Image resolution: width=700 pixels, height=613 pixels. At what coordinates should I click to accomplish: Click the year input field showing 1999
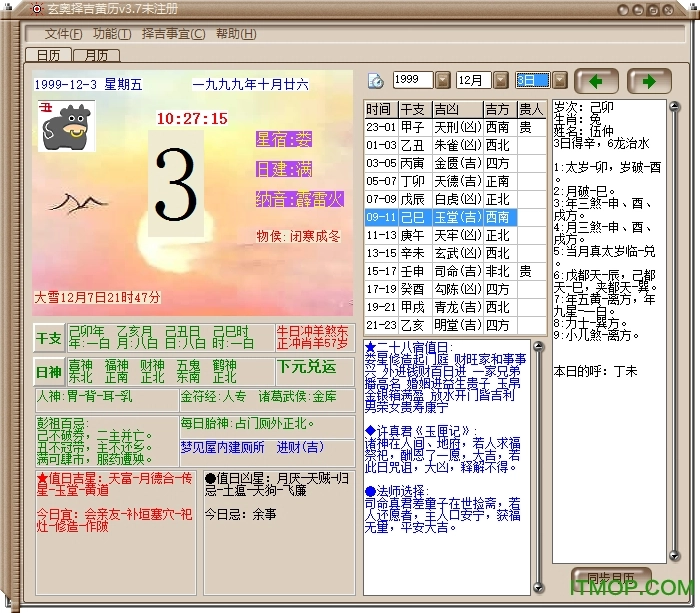[412, 80]
